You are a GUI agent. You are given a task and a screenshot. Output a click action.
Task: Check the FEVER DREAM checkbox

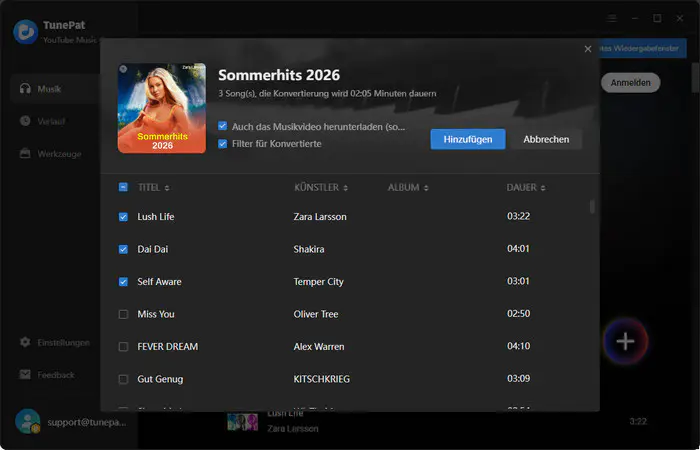tap(123, 346)
